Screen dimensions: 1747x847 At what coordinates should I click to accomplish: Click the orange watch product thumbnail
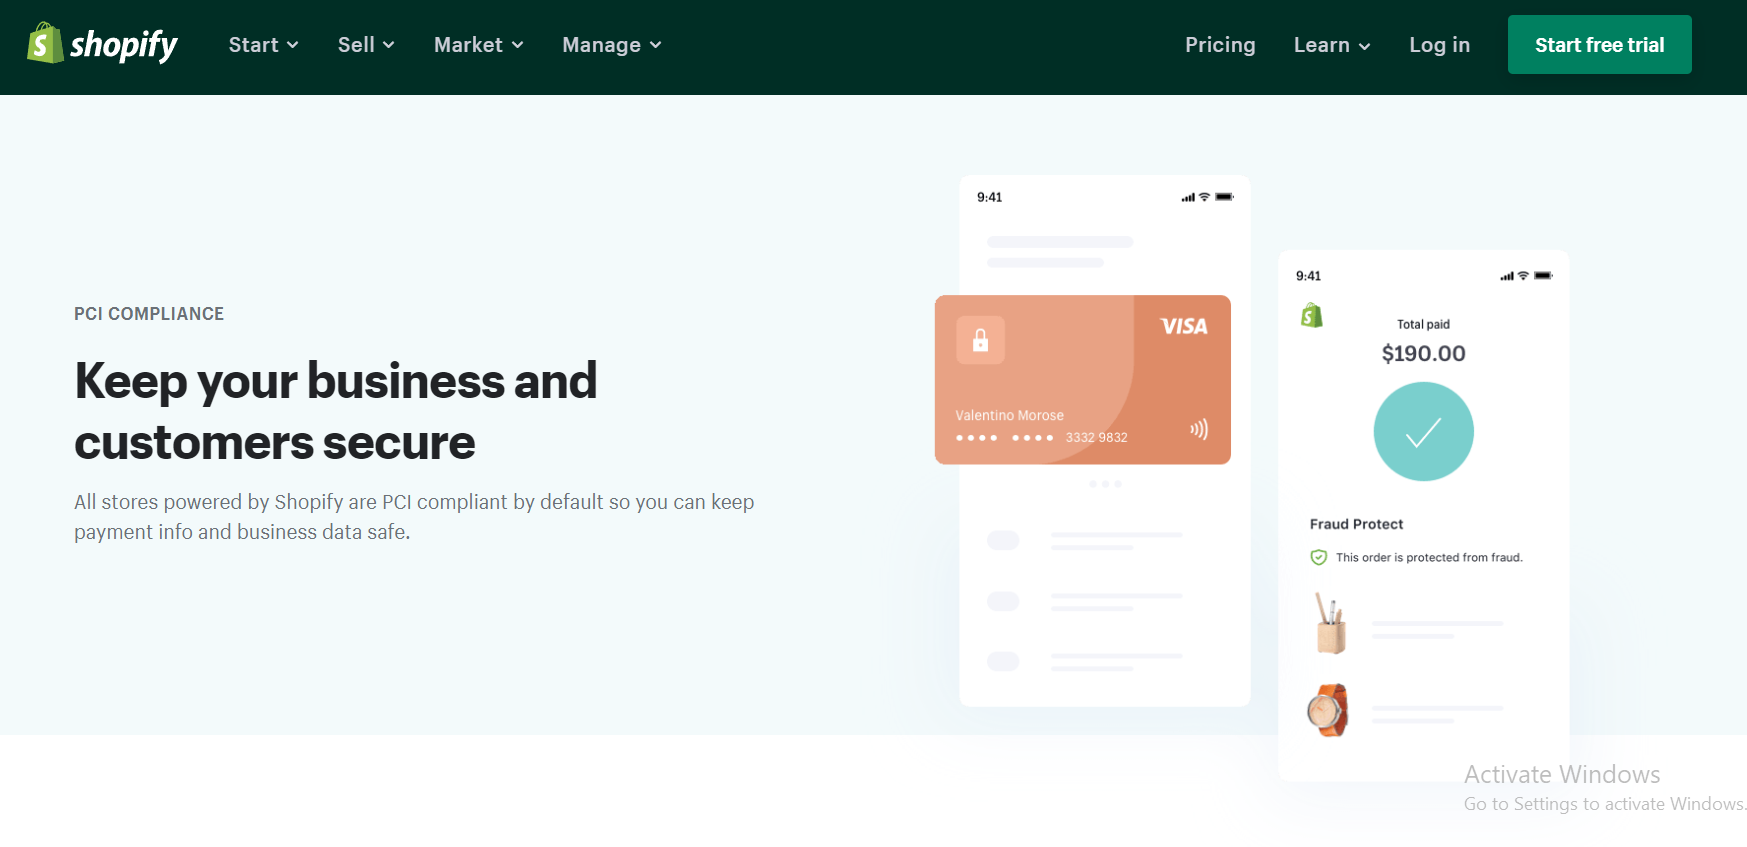(1328, 710)
